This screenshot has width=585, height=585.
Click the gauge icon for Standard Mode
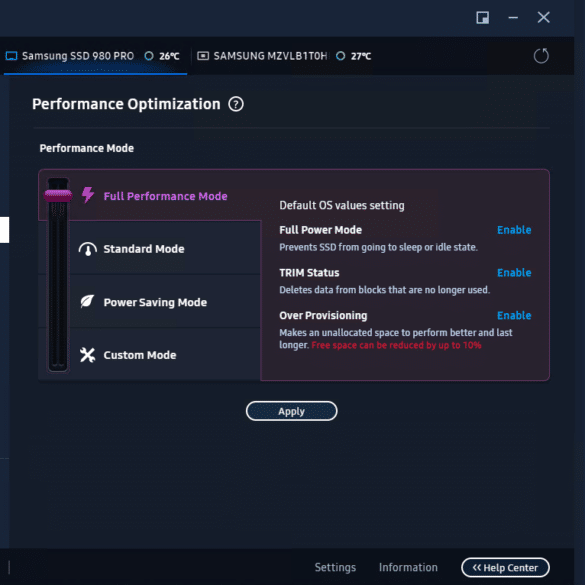click(x=88, y=249)
